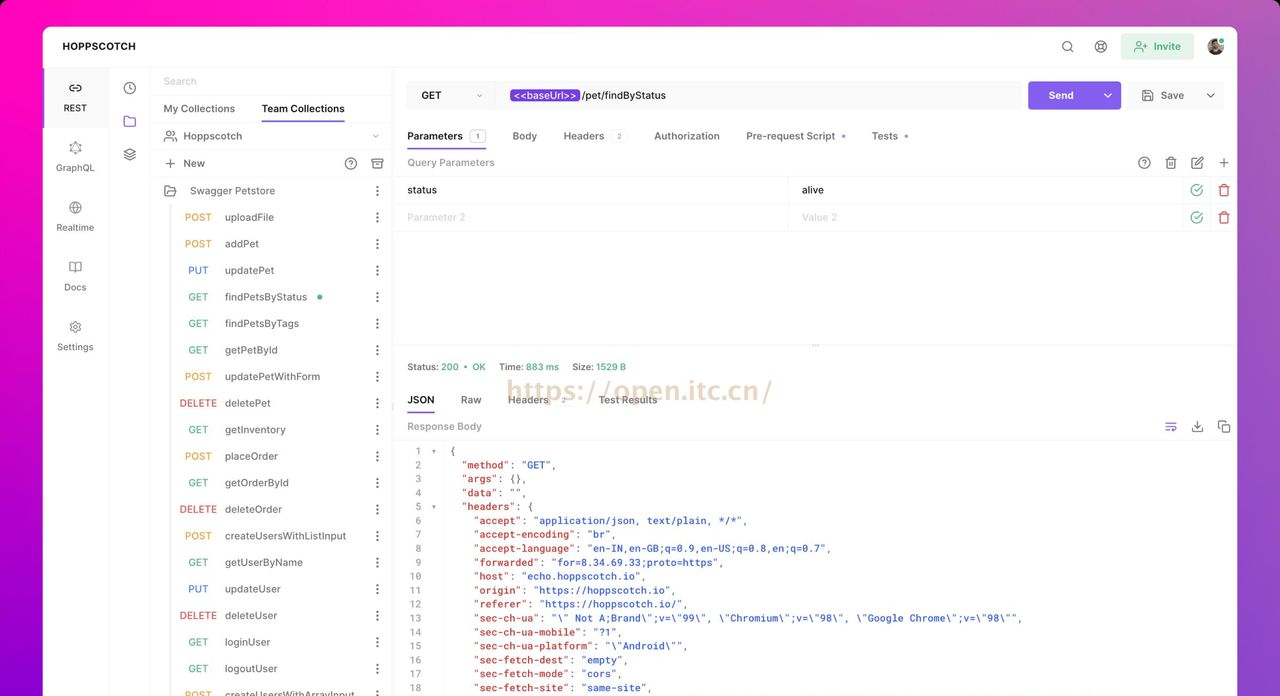Toggle response line wrap icon

[1171, 426]
